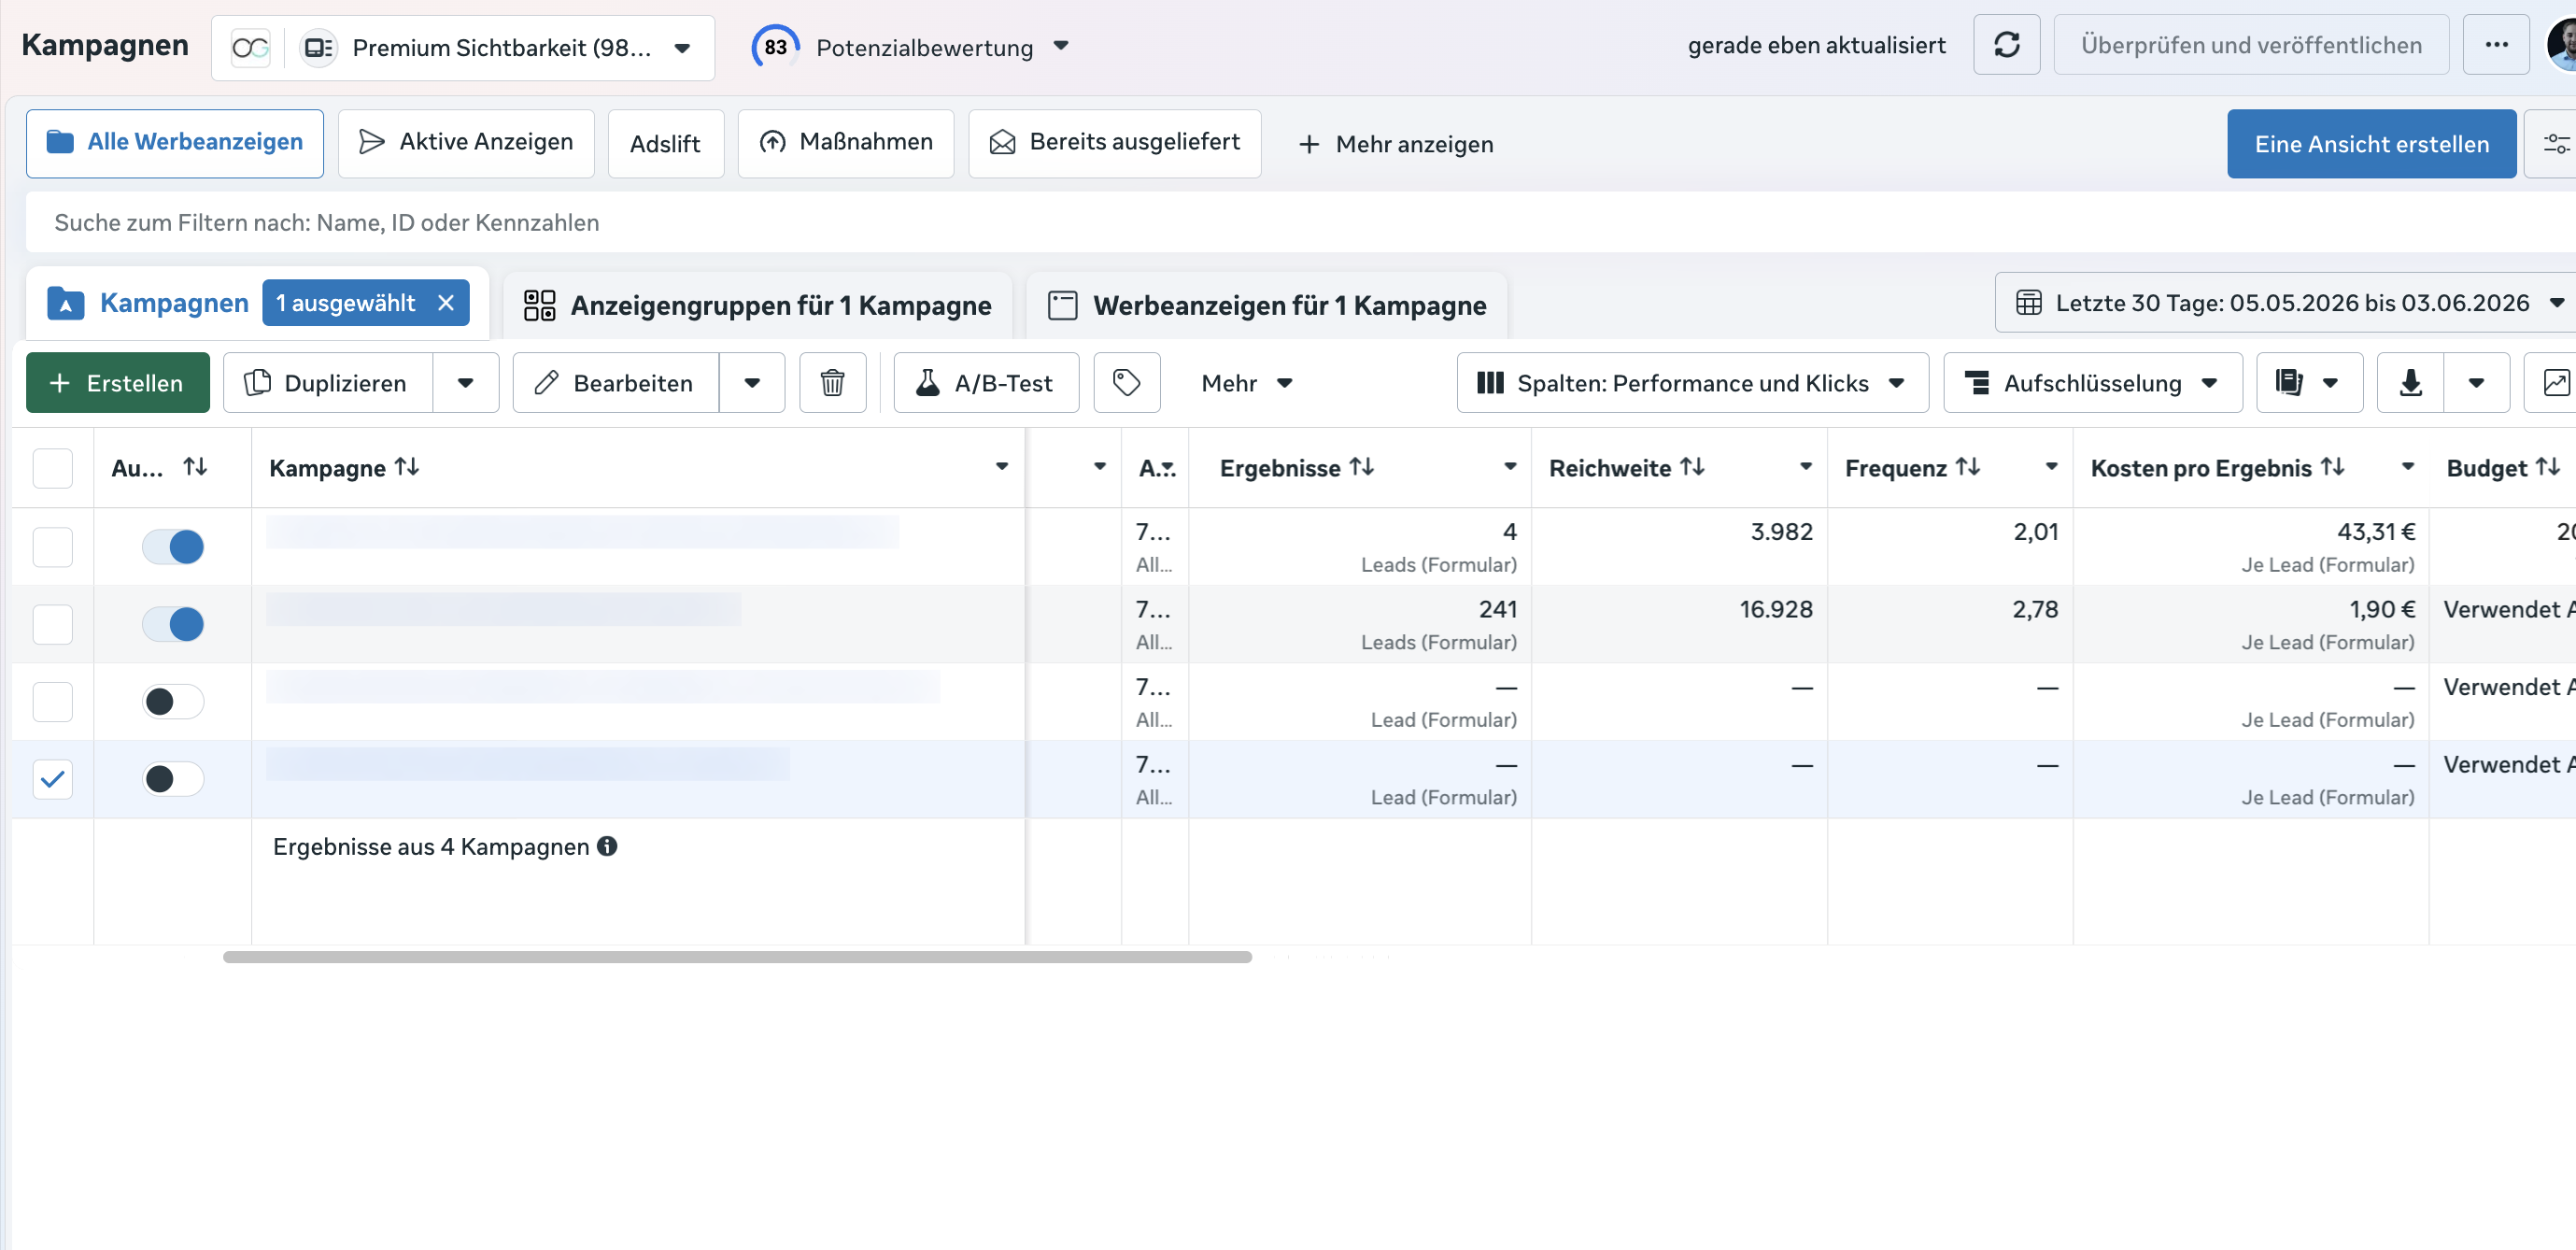Viewport: 2576px width, 1250px height.
Task: Switch to Aktive Anzeigen view
Action: coord(466,143)
